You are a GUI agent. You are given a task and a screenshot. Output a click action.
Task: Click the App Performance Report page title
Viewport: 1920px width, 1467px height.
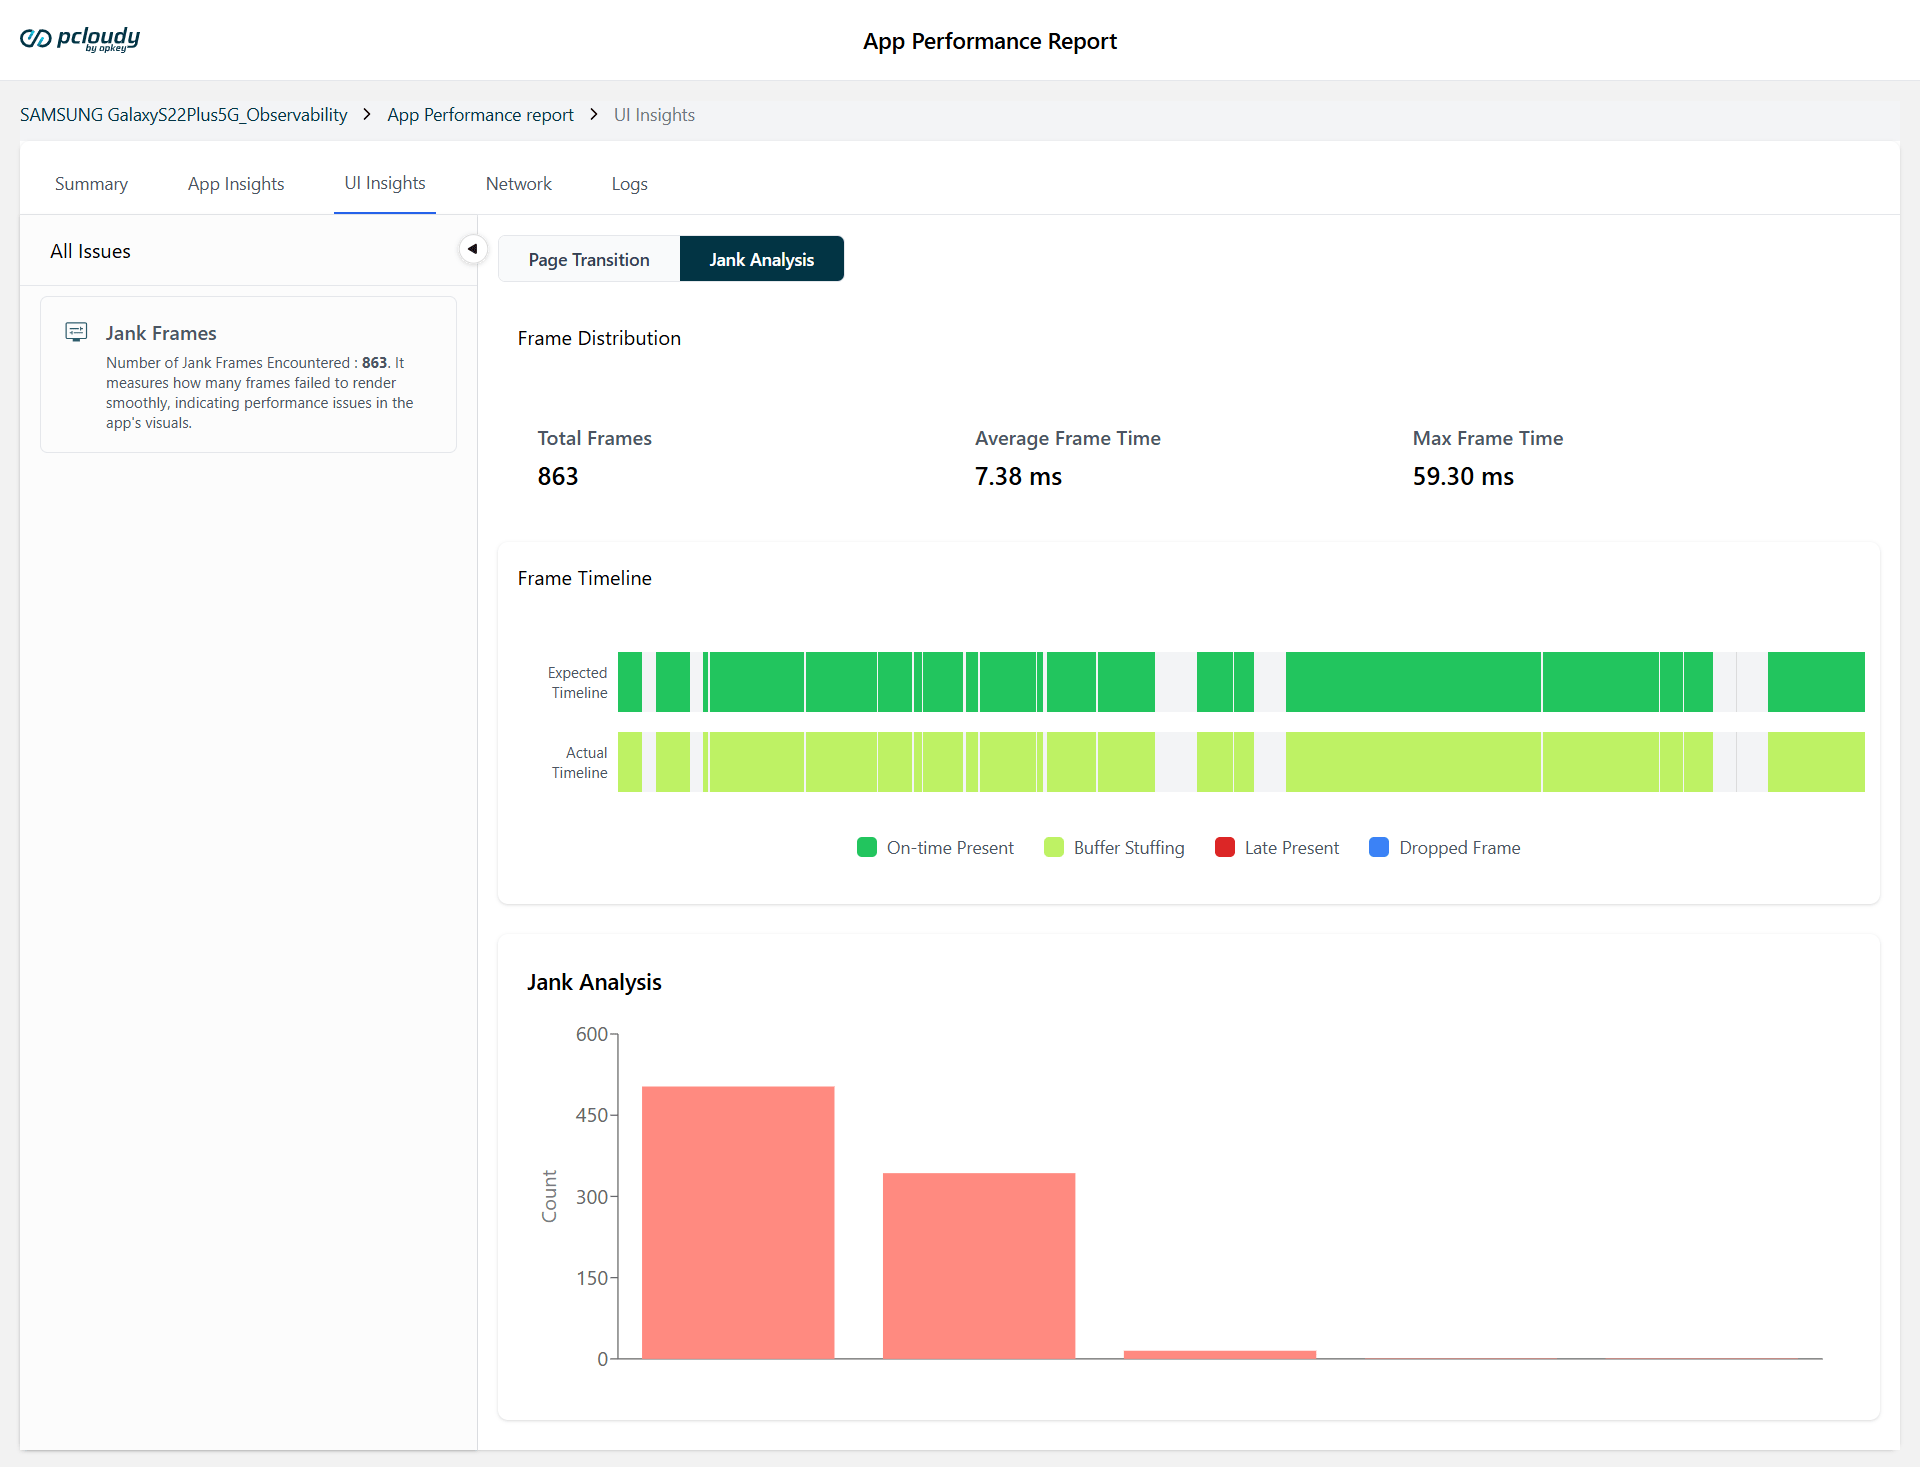990,41
